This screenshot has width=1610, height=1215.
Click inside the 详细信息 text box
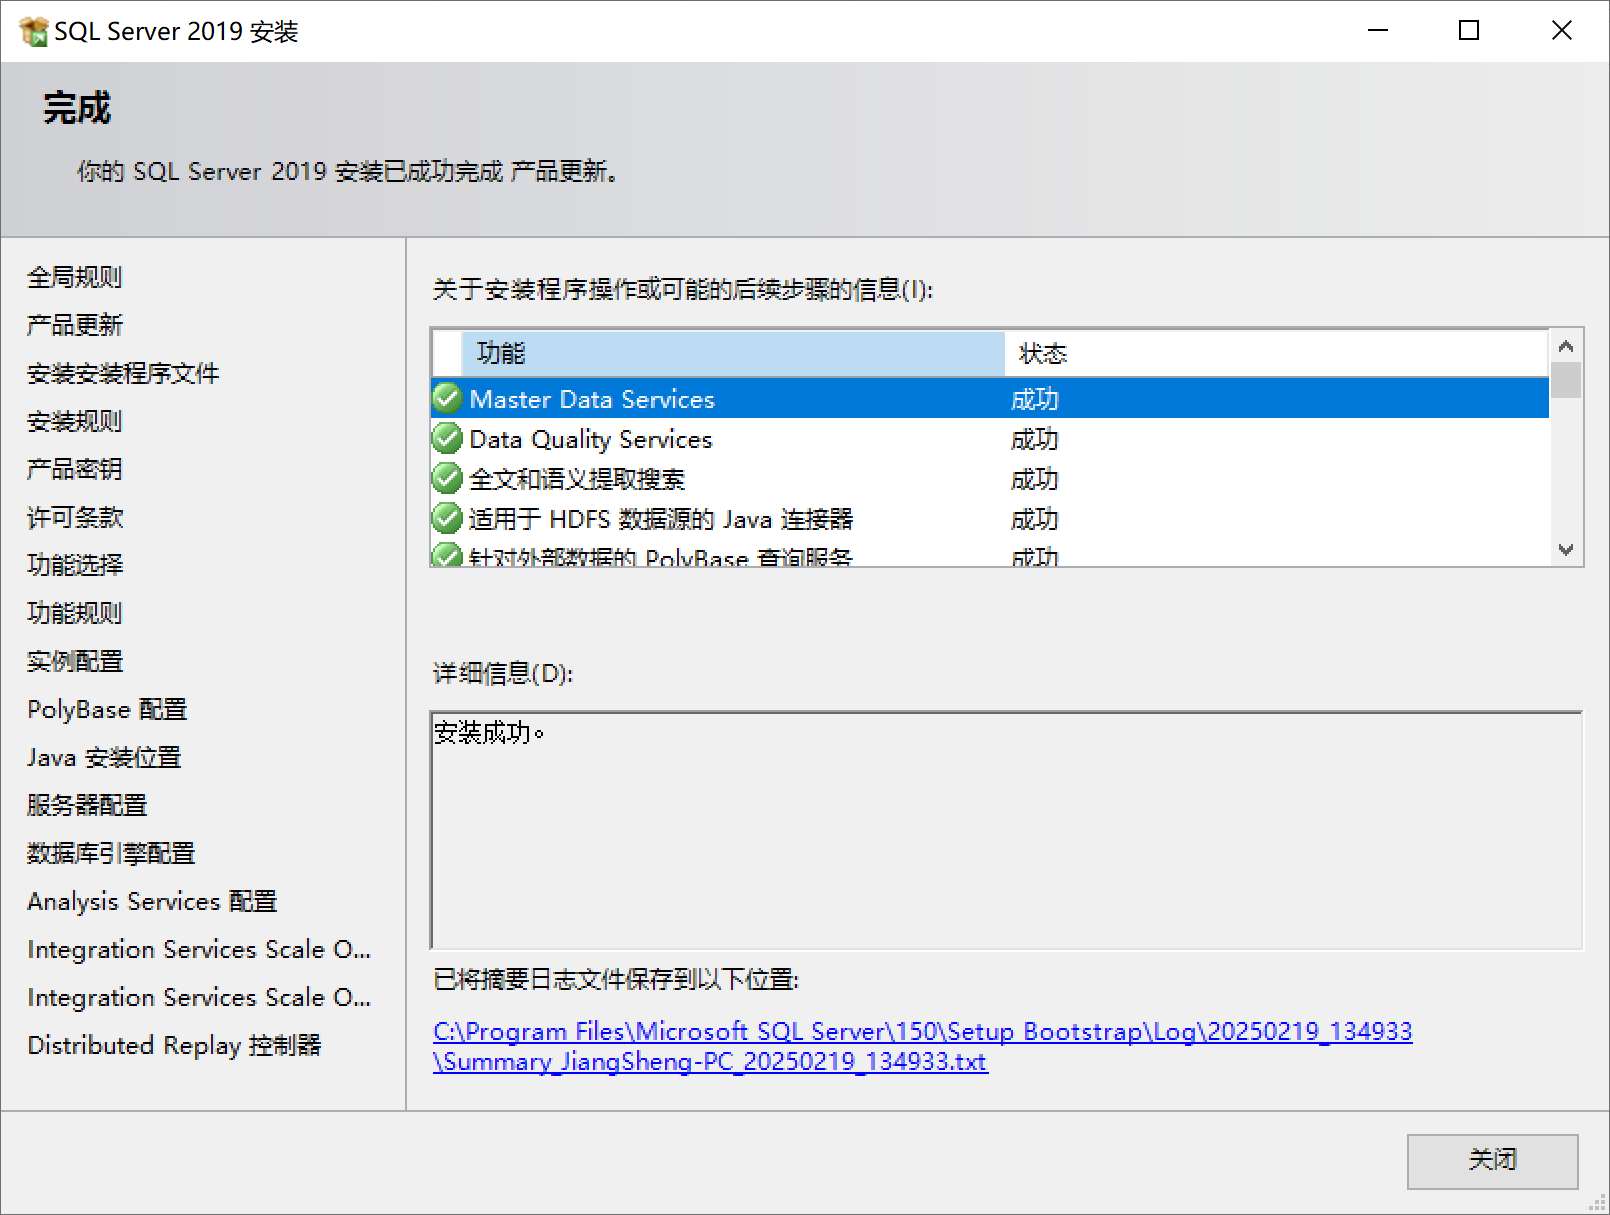point(1005,830)
